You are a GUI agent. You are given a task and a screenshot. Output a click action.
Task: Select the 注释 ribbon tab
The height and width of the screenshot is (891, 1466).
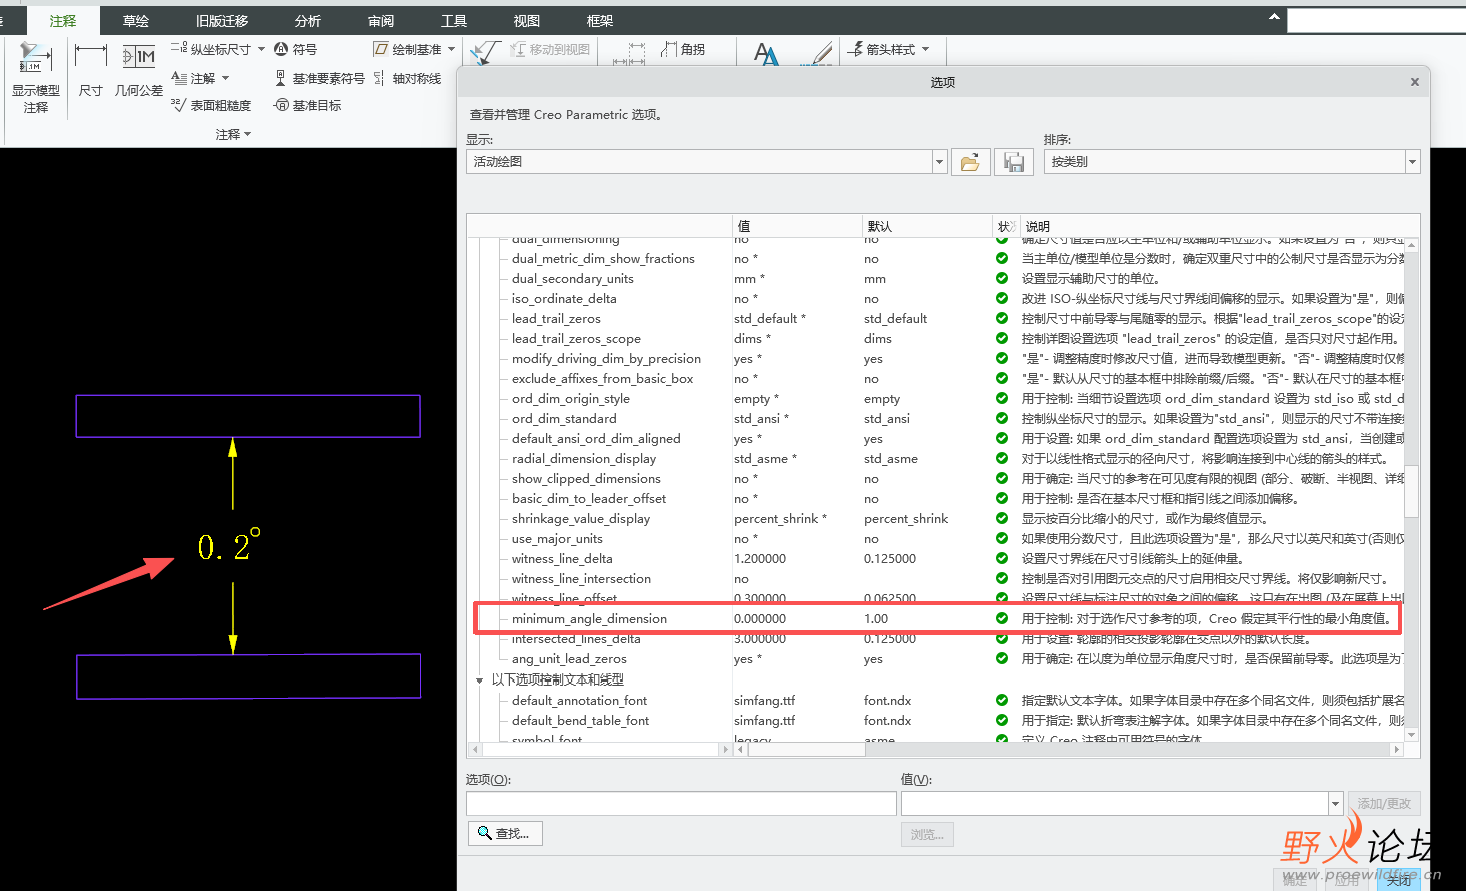tap(62, 20)
